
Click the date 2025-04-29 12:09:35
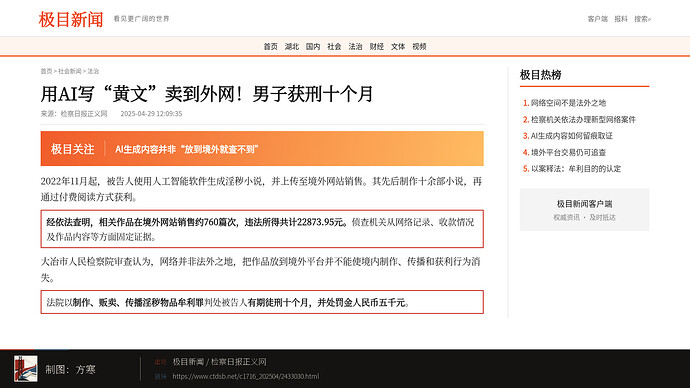coord(151,113)
